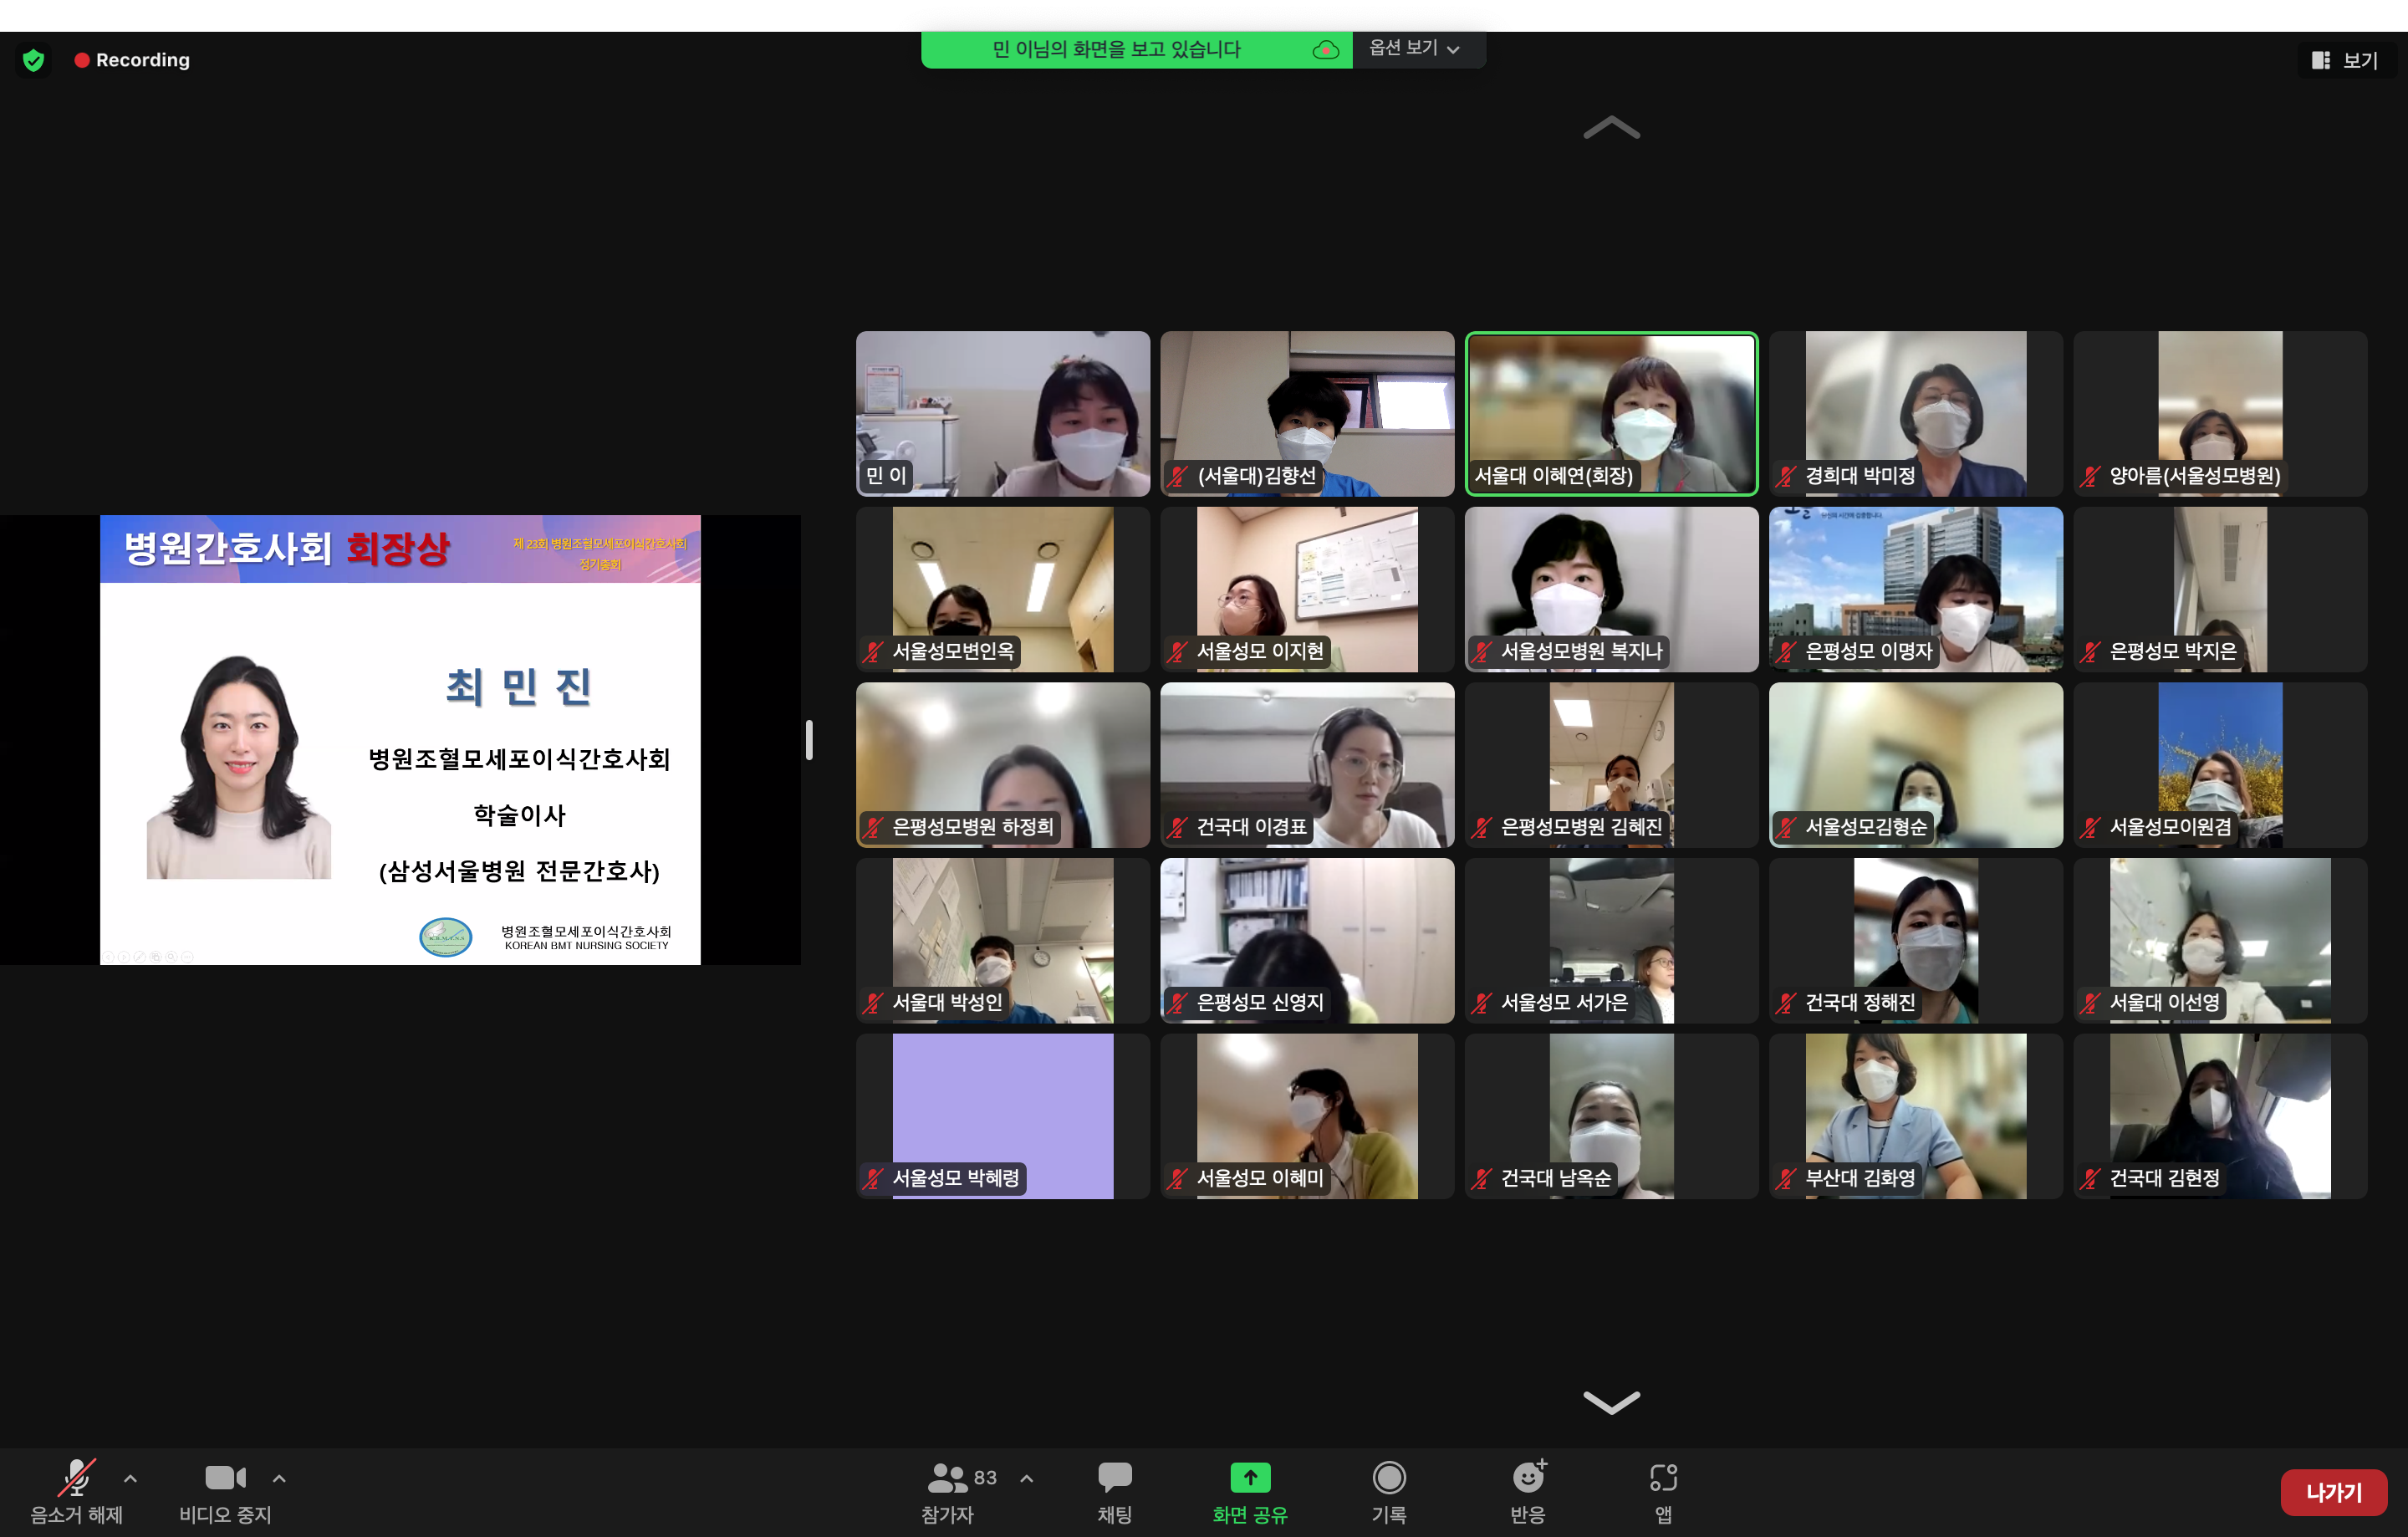Click the share screen (화면 공유) icon
Screen dimensions: 2408x1537
[x=1249, y=1478]
